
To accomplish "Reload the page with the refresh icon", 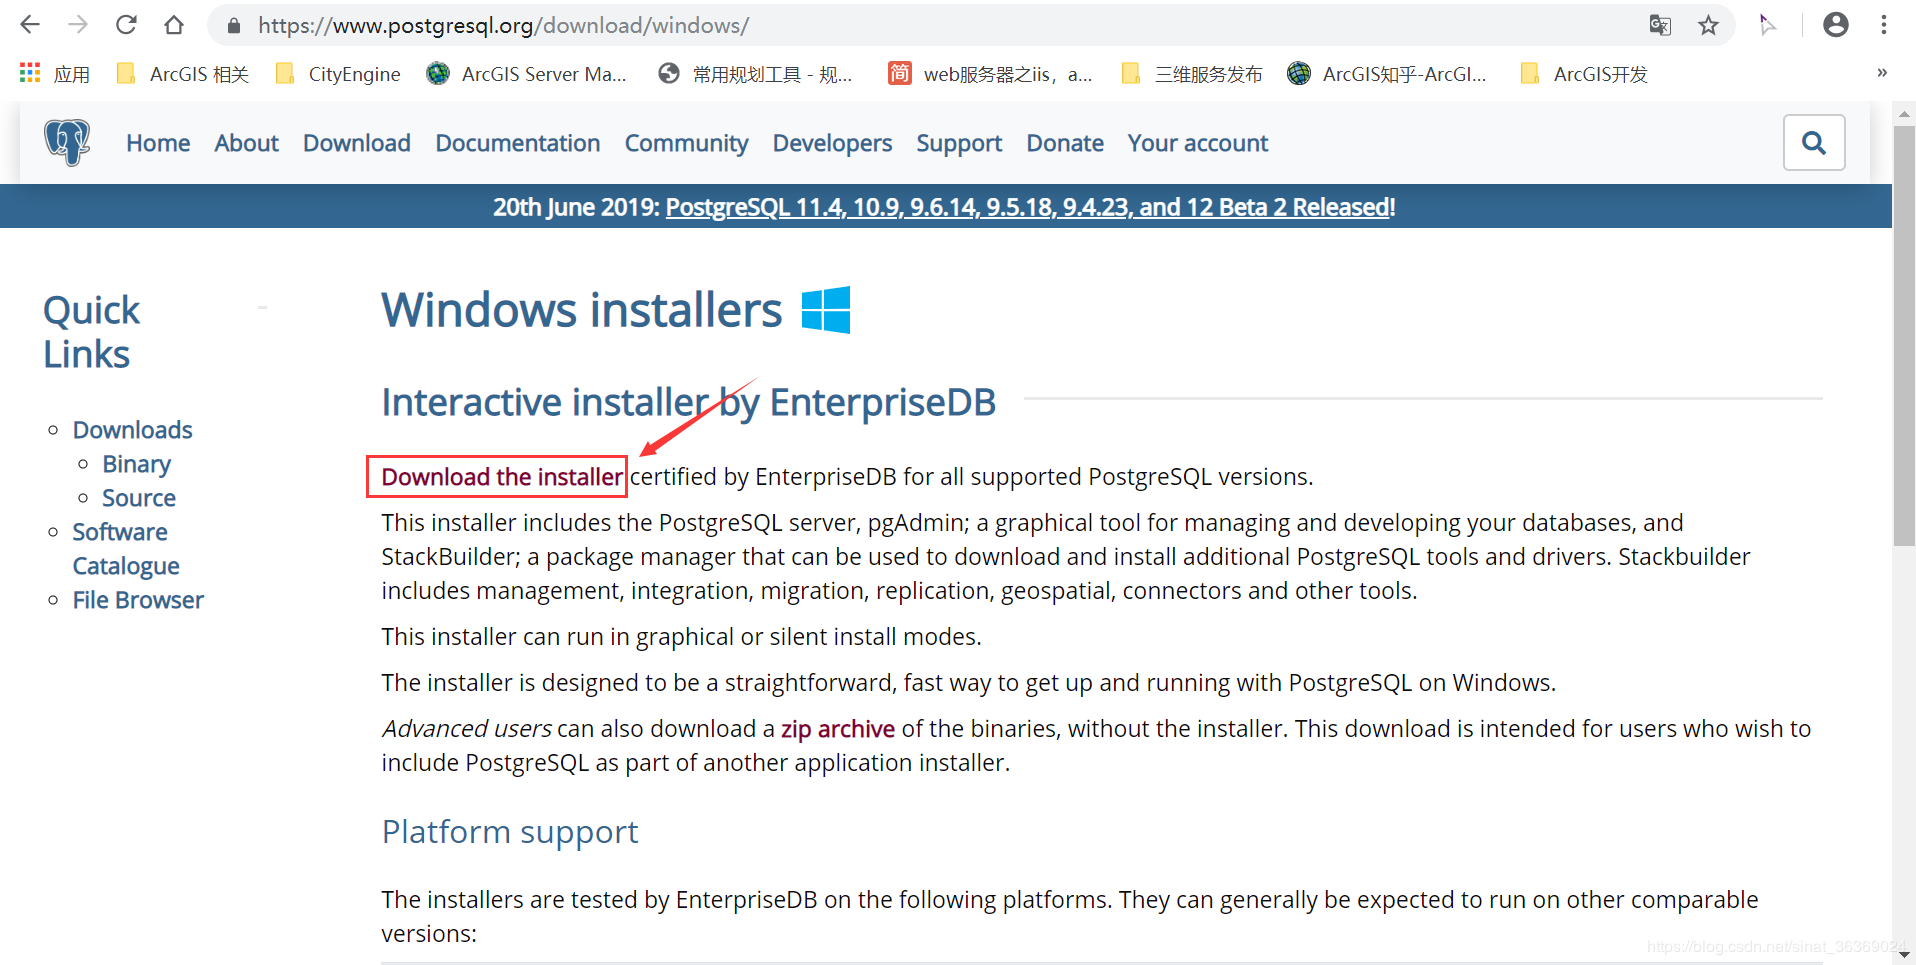I will [126, 25].
